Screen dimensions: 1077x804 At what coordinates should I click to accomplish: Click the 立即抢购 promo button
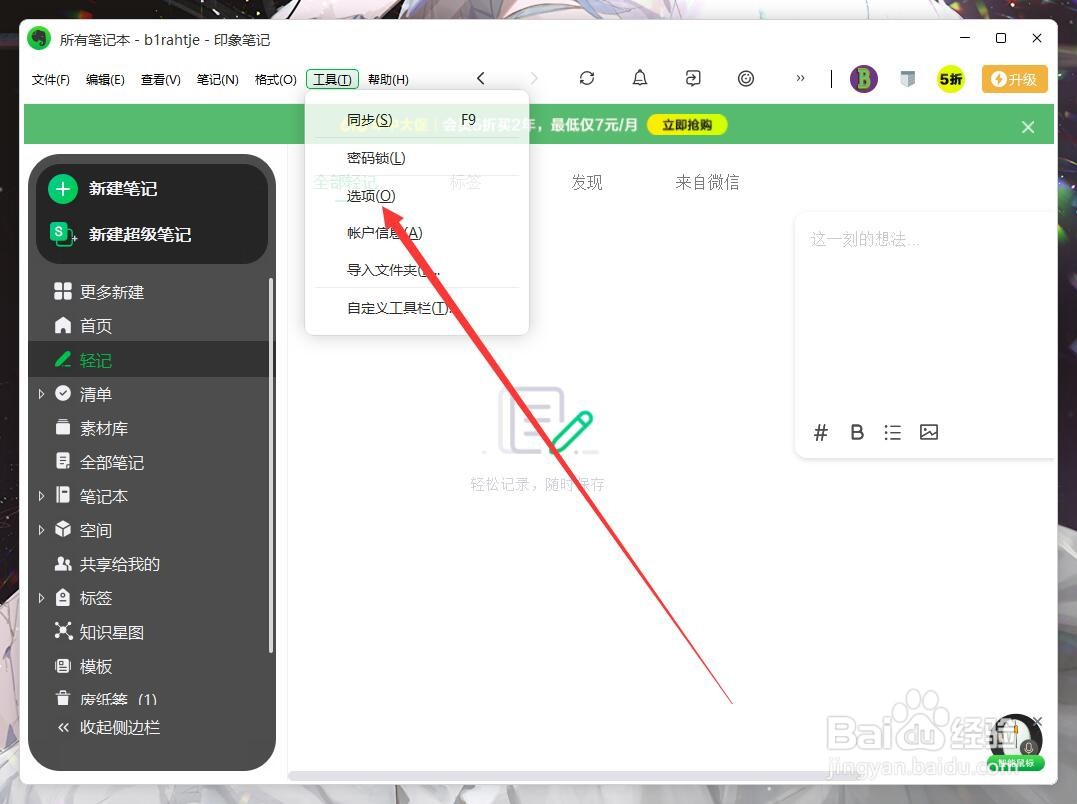(687, 125)
